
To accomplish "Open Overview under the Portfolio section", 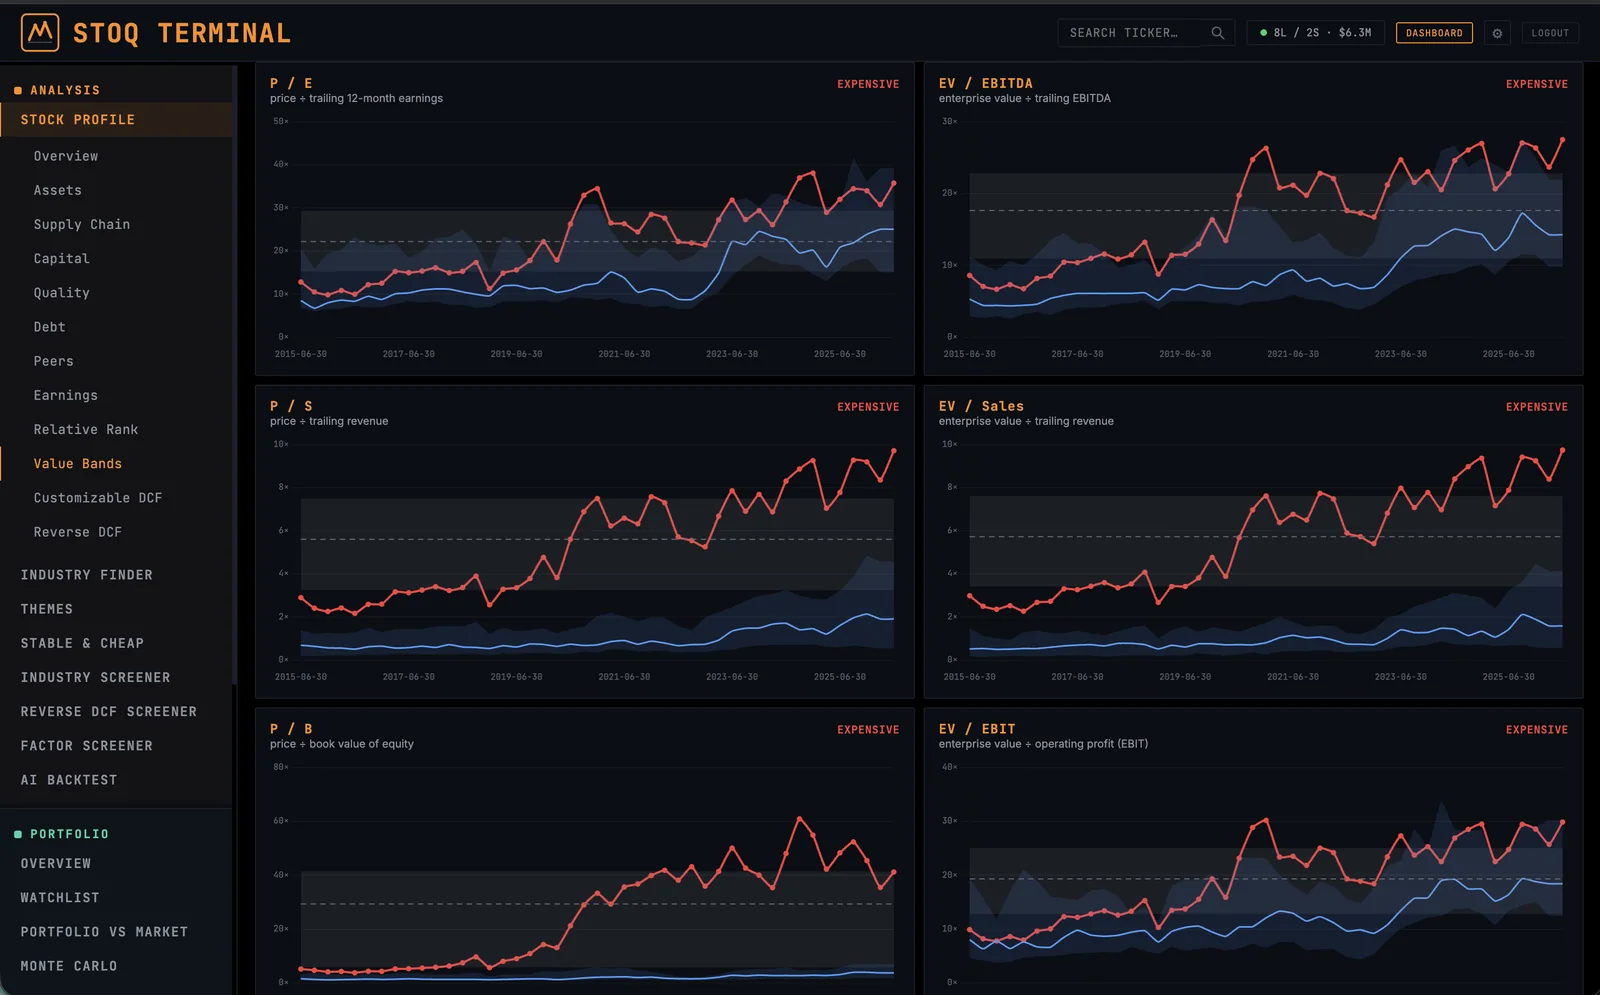I will tap(56, 864).
